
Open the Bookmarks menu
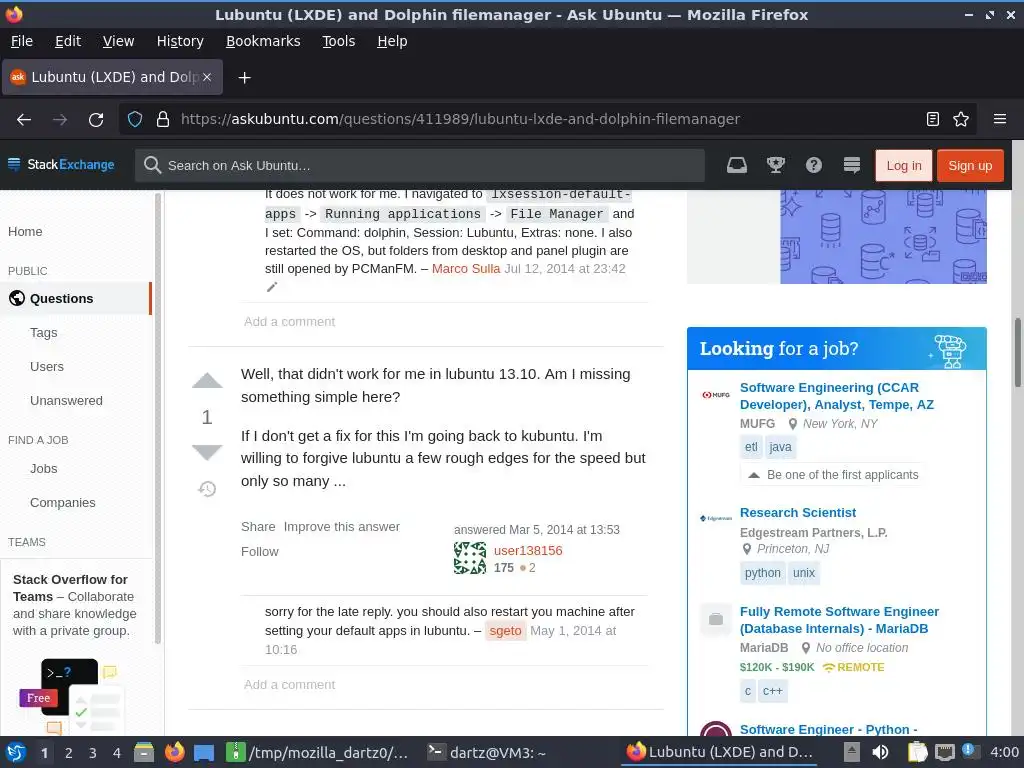coord(263,41)
